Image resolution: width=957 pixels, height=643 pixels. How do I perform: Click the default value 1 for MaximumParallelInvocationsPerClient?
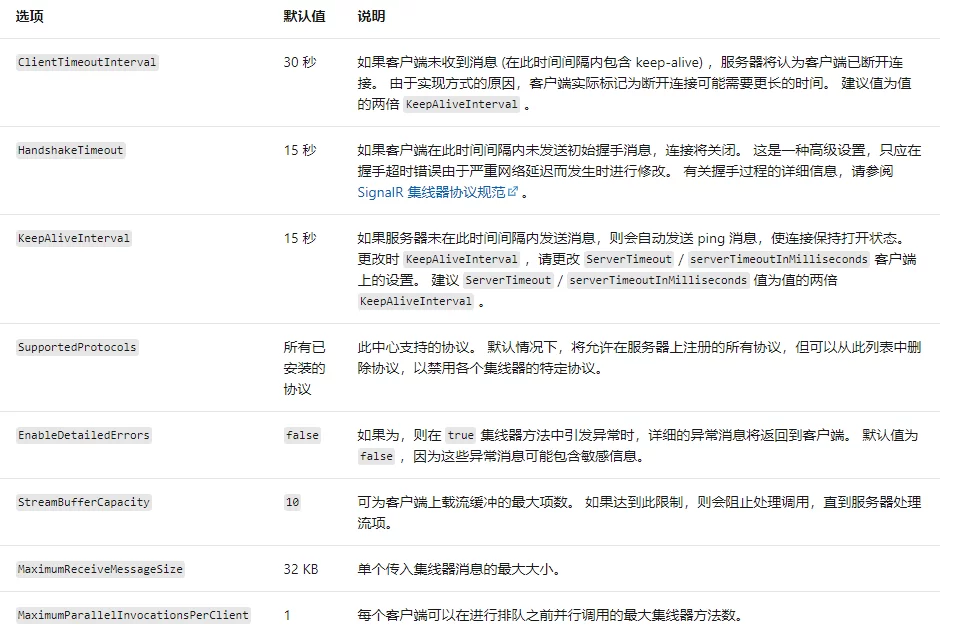tap(287, 615)
